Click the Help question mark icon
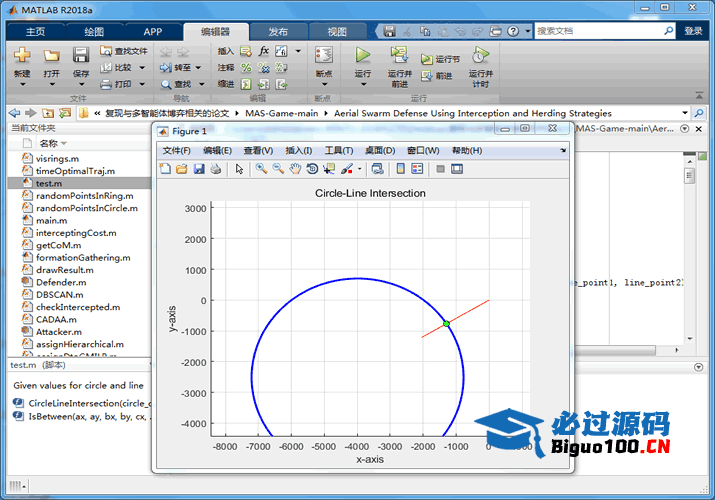Image resolution: width=715 pixels, height=500 pixels. (513, 31)
